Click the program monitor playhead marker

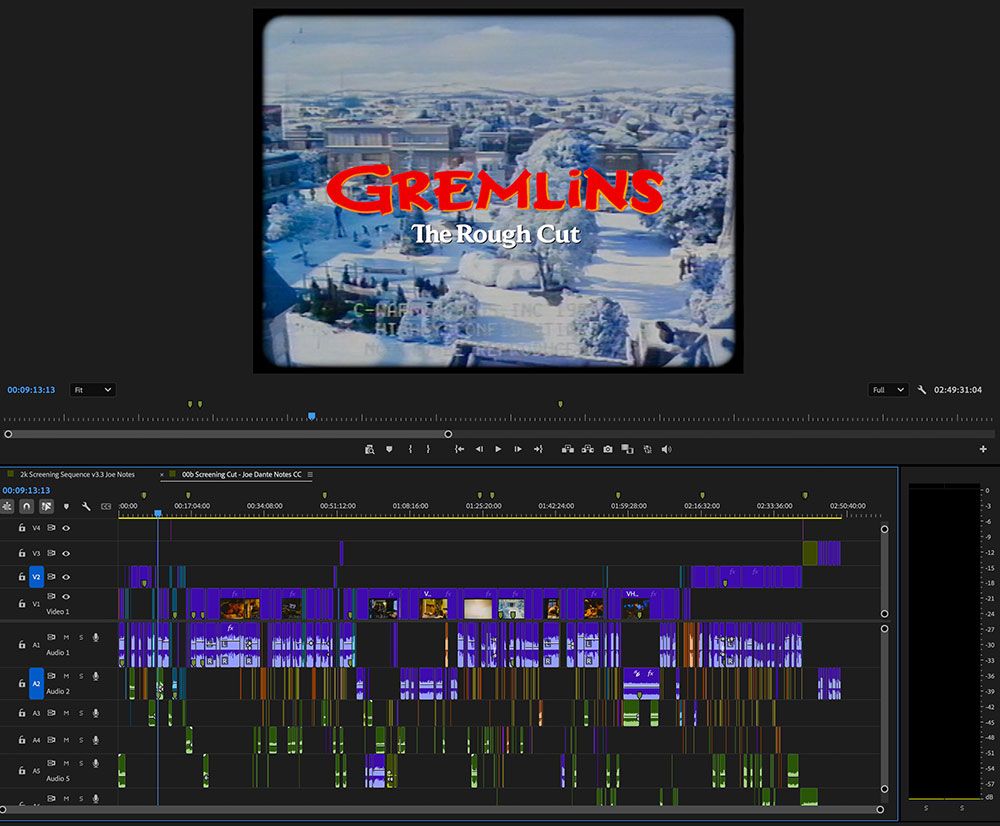[312, 416]
